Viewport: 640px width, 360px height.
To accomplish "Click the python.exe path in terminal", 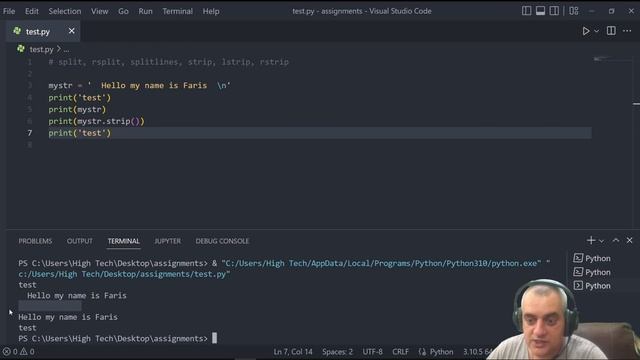I will (x=381, y=263).
